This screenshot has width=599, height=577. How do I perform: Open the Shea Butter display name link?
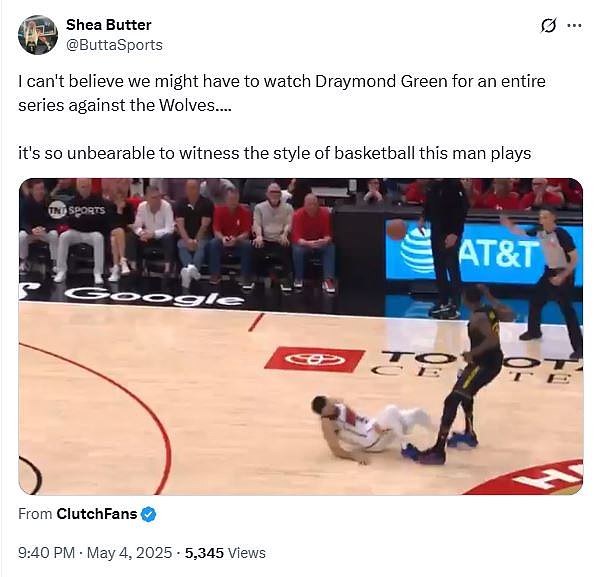(109, 25)
